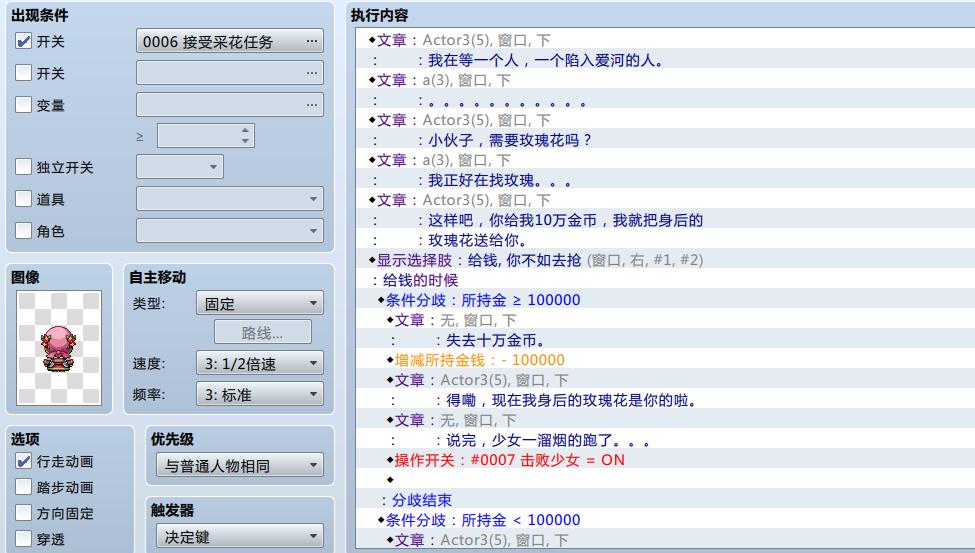Viewport: 975px width, 553px height.
Task: Select the 分歧结束 line
Action: coord(665,500)
